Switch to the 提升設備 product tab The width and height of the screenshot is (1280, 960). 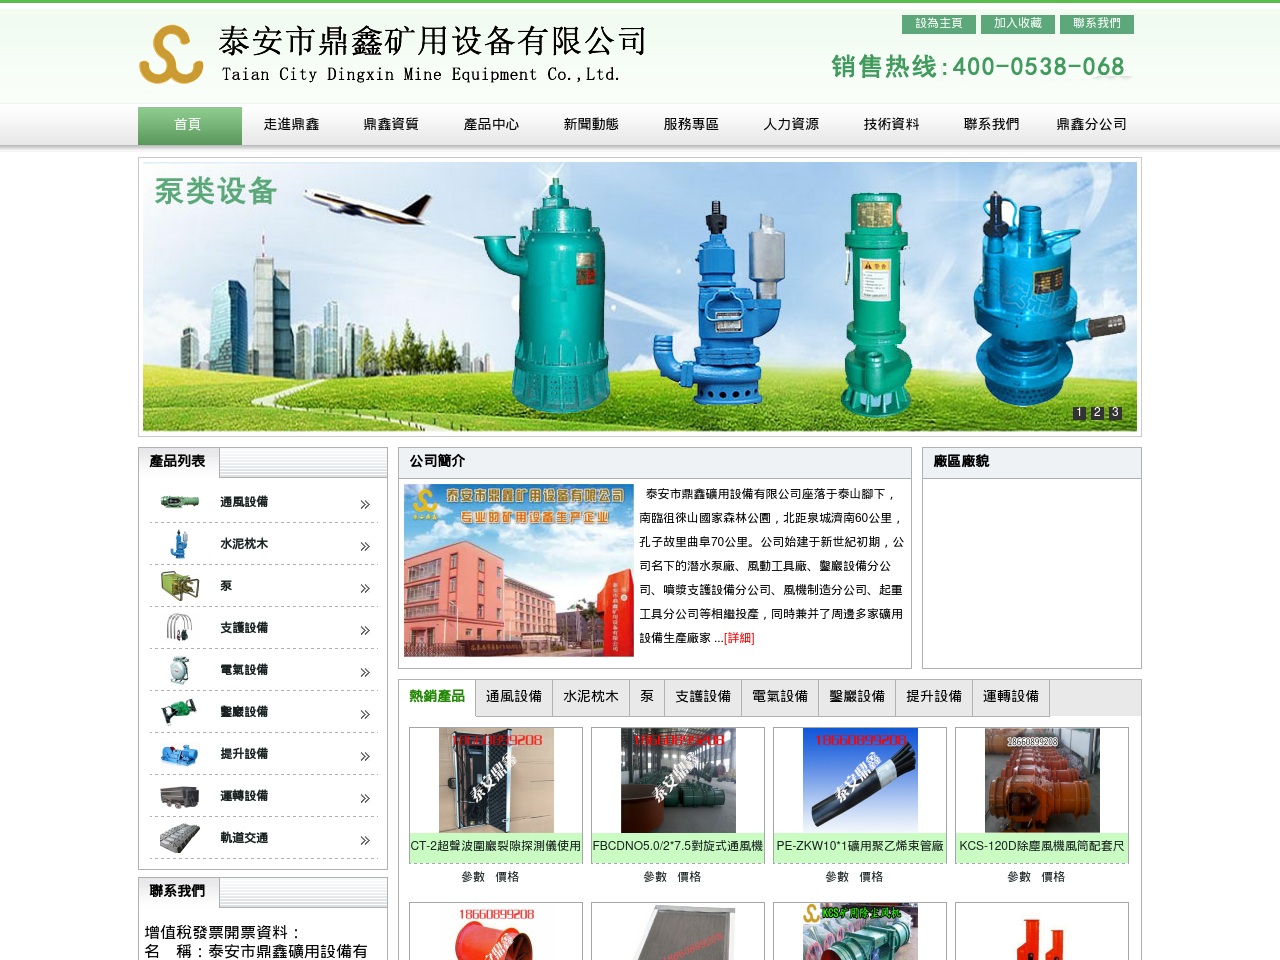pos(934,697)
